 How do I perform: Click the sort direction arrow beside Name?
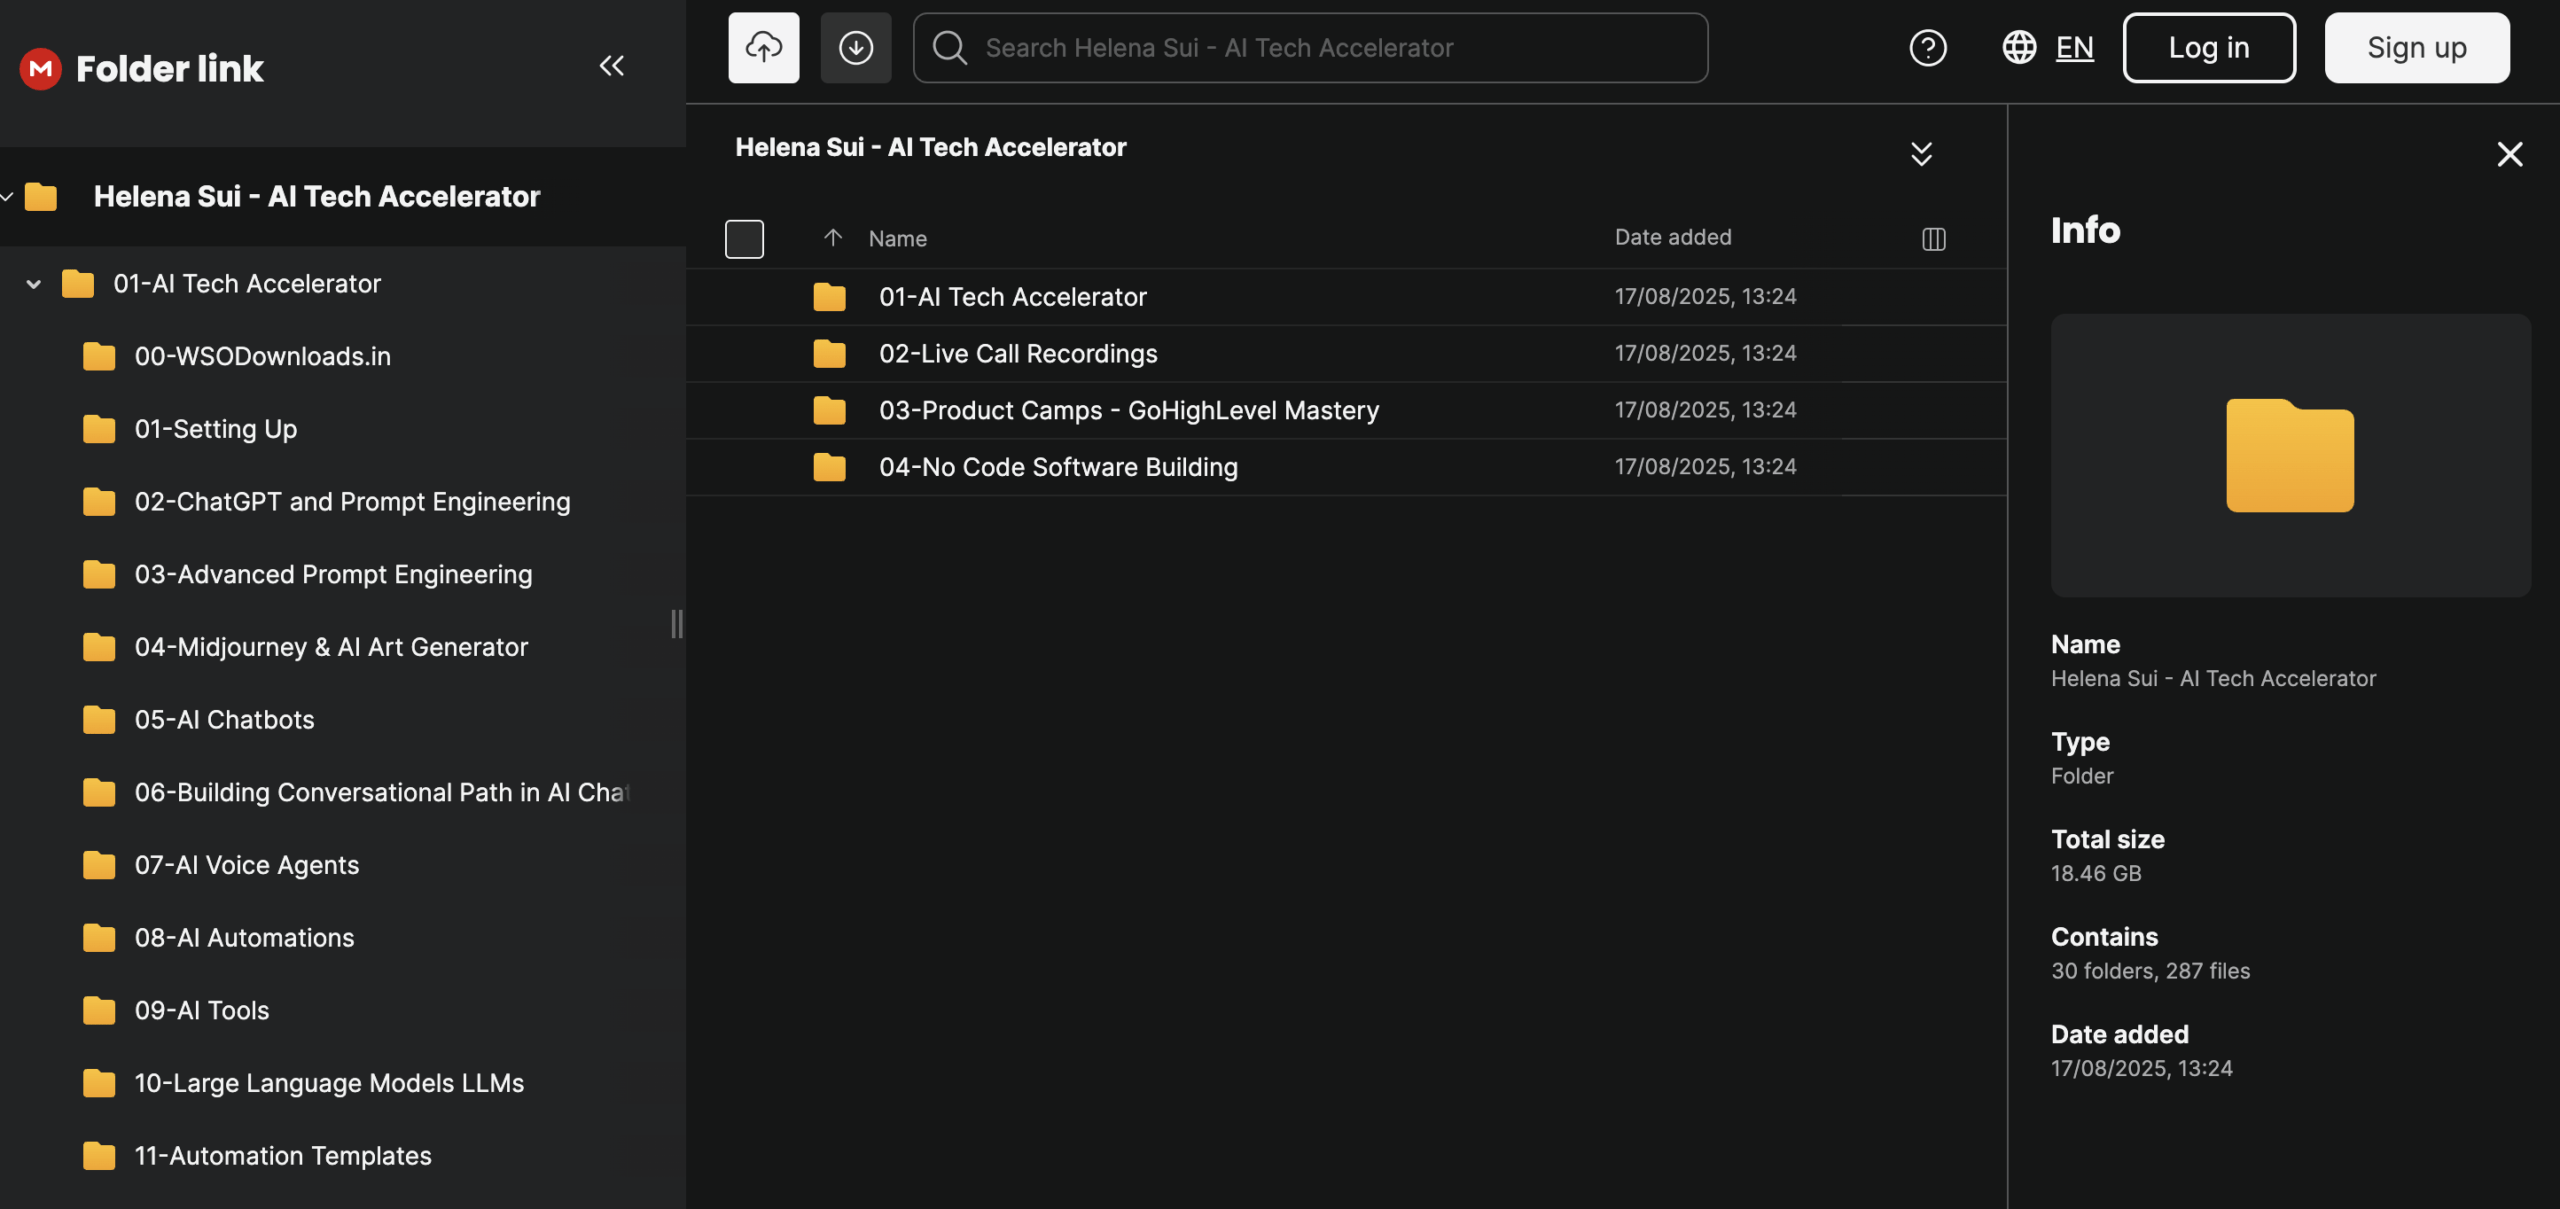coord(832,238)
